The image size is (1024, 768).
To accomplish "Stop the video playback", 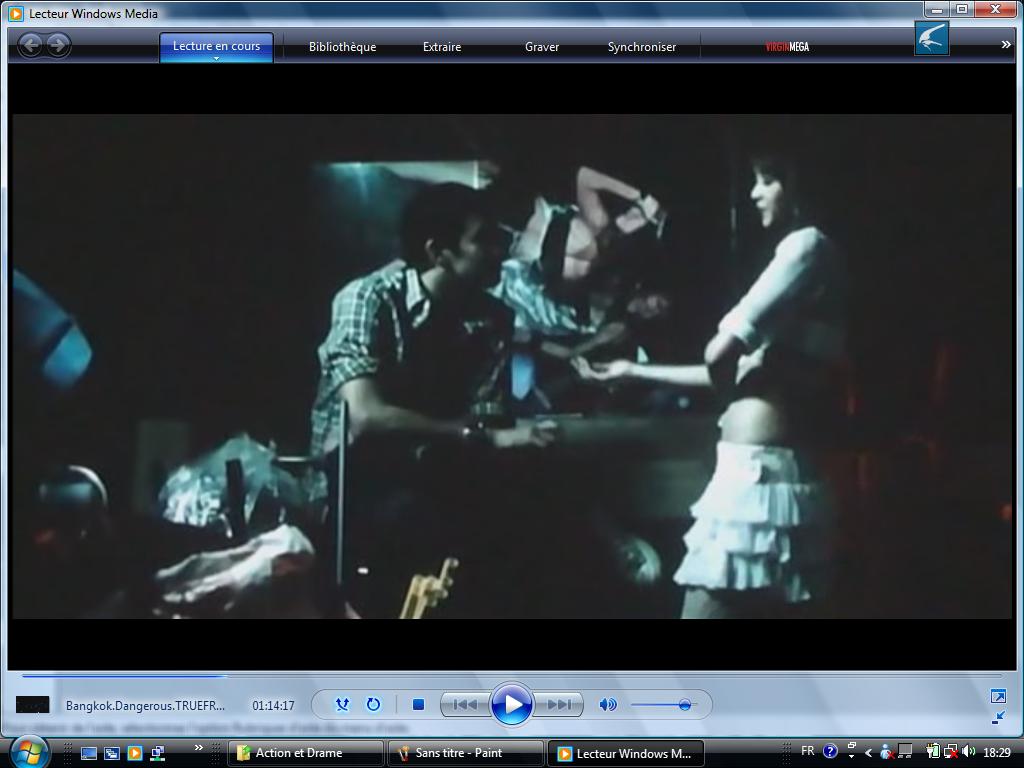I will point(419,704).
